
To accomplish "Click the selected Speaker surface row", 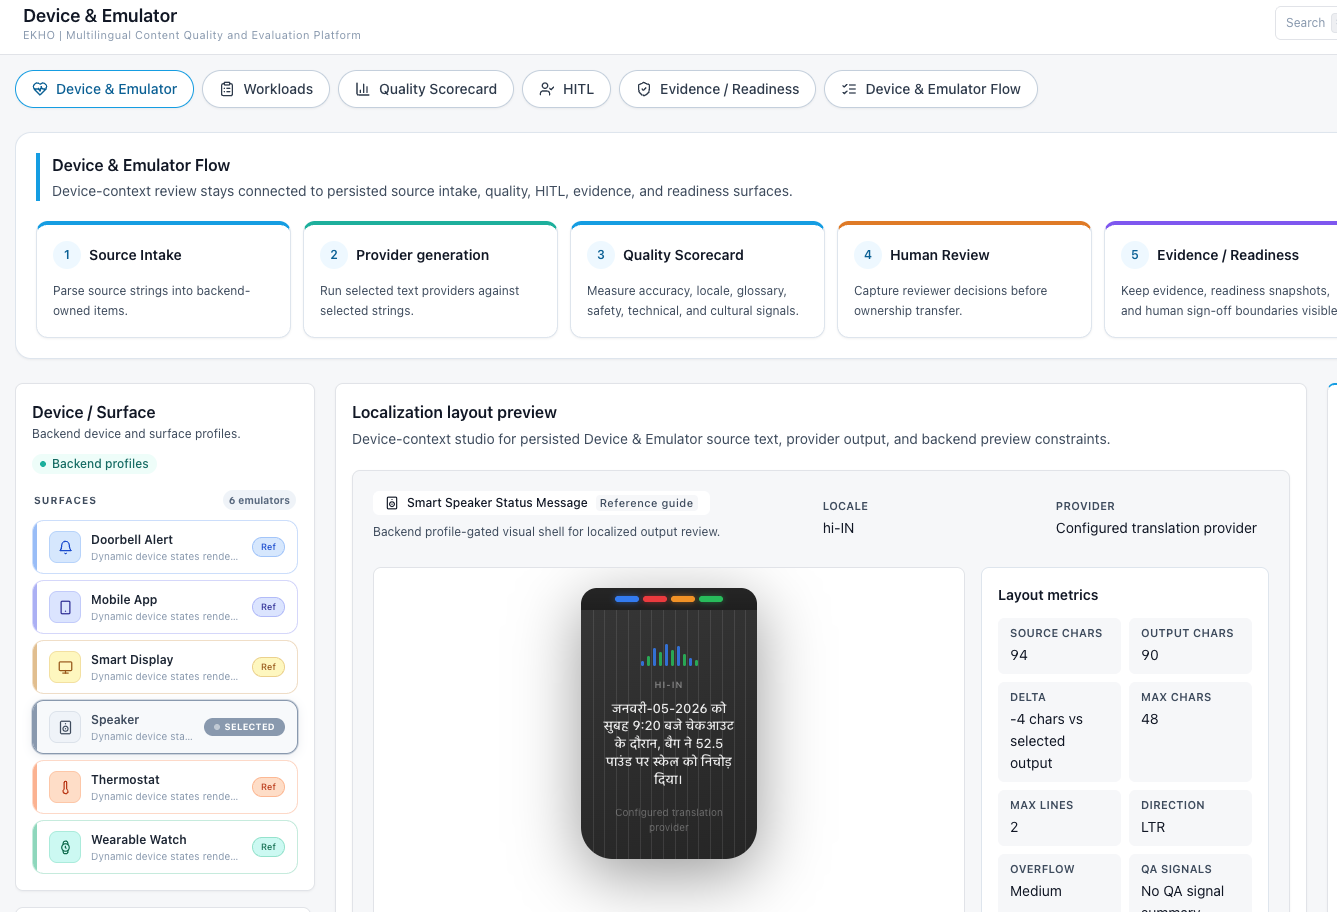I will click(x=165, y=727).
